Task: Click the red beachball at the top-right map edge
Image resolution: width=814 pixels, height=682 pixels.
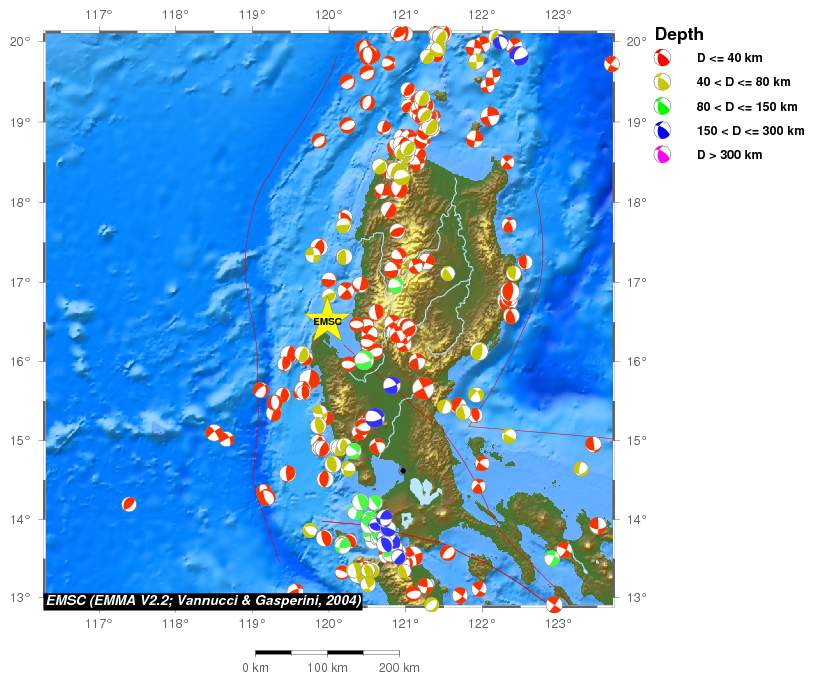Action: (x=612, y=64)
